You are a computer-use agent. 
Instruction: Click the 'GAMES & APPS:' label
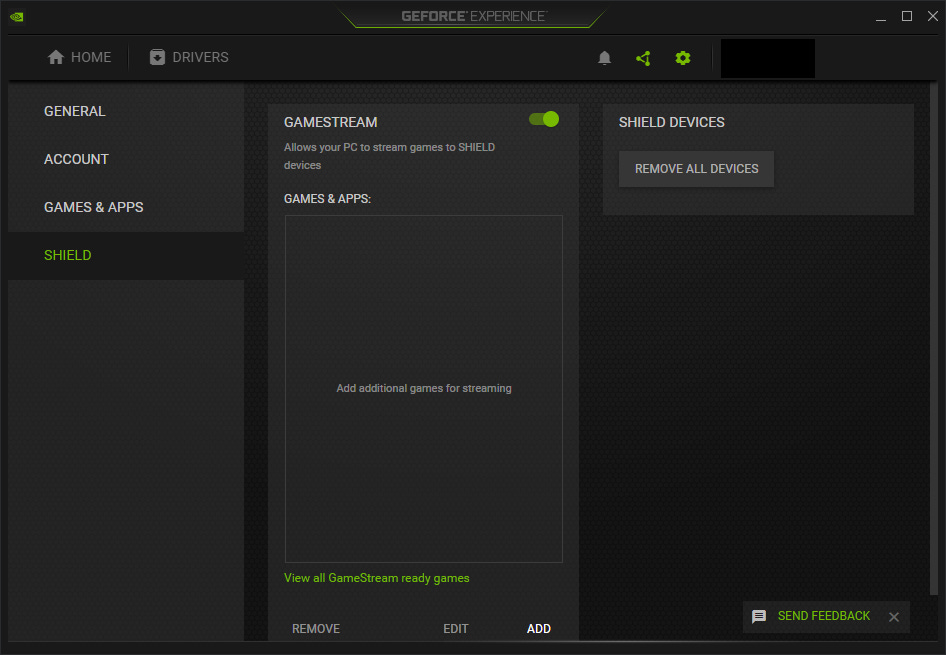(327, 199)
